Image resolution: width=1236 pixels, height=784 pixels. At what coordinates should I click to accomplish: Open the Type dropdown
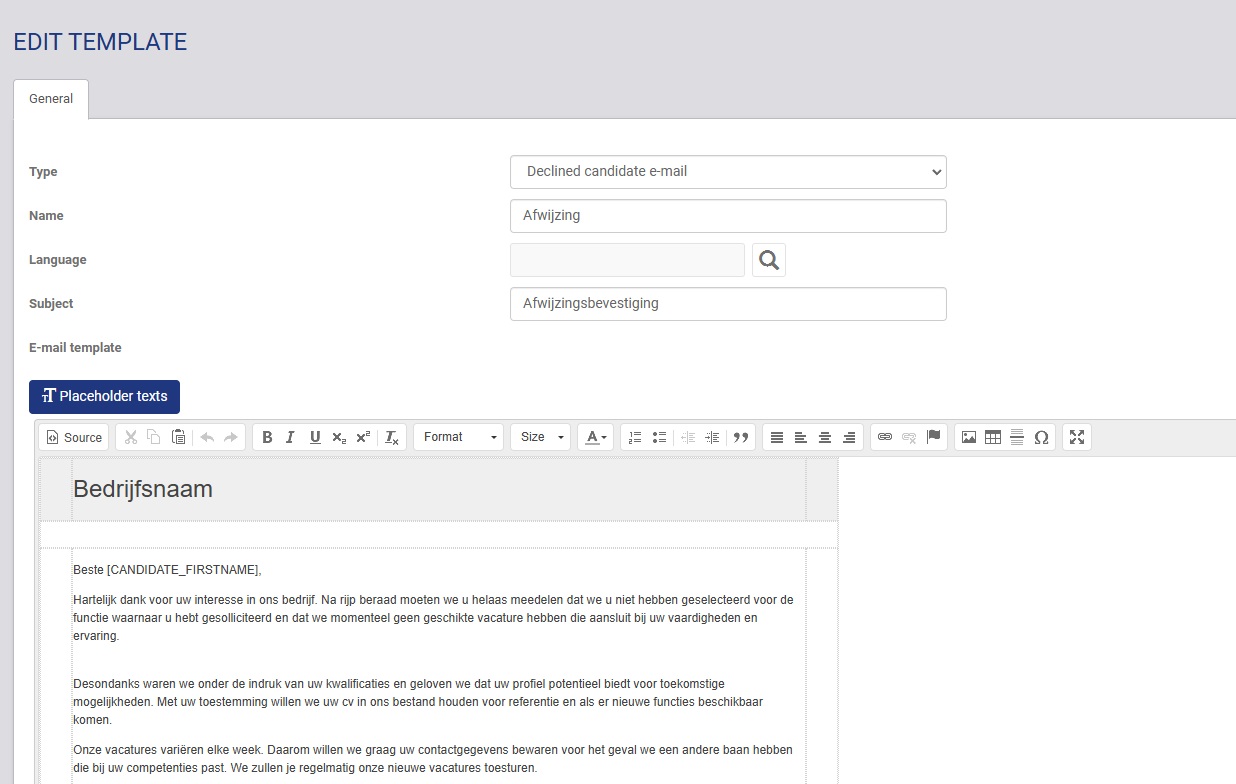point(728,172)
